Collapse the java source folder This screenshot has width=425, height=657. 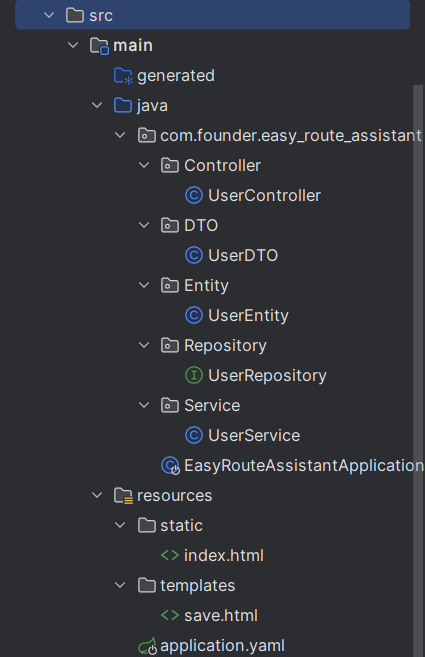click(97, 105)
